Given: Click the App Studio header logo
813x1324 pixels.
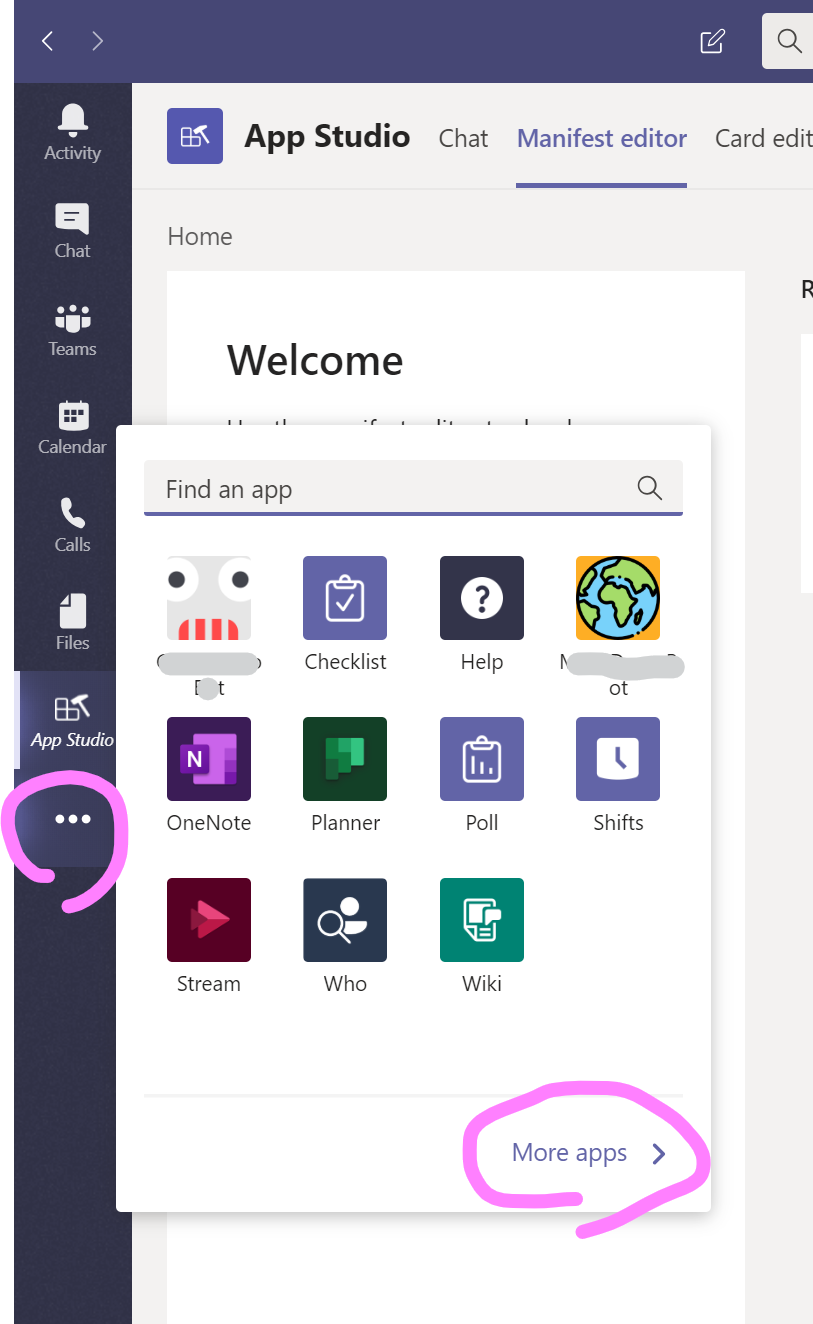Looking at the screenshot, I should (195, 136).
